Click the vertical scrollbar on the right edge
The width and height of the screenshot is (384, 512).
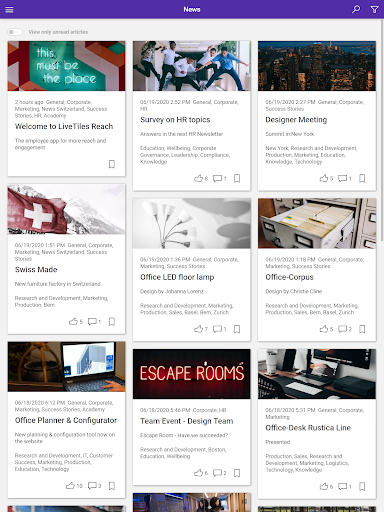click(x=382, y=130)
